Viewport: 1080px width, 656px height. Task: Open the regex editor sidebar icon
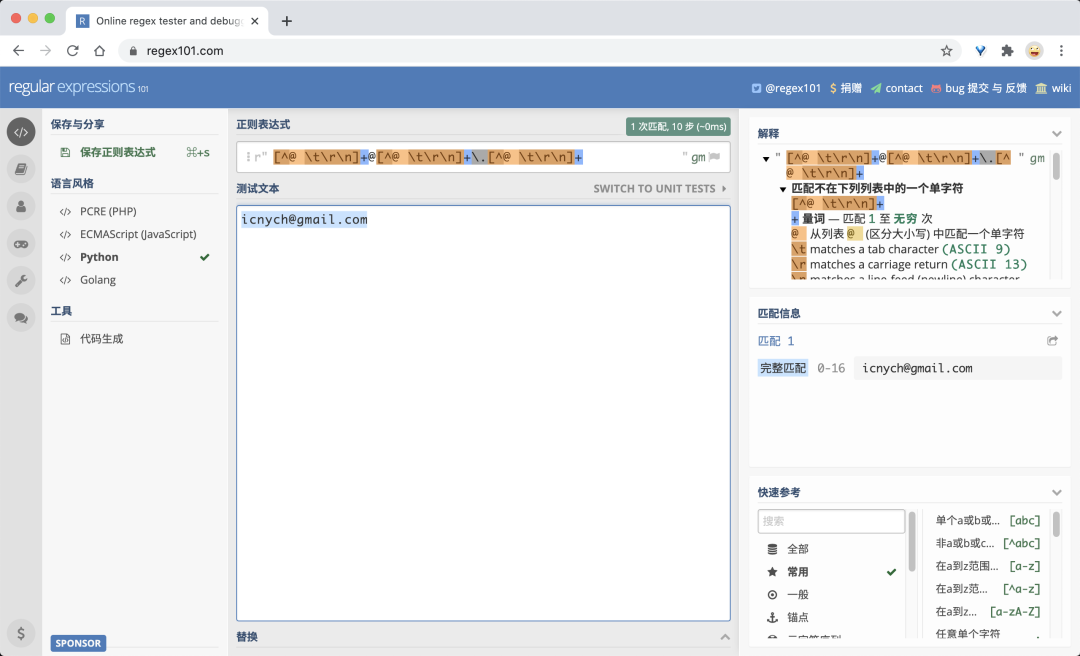click(x=21, y=132)
